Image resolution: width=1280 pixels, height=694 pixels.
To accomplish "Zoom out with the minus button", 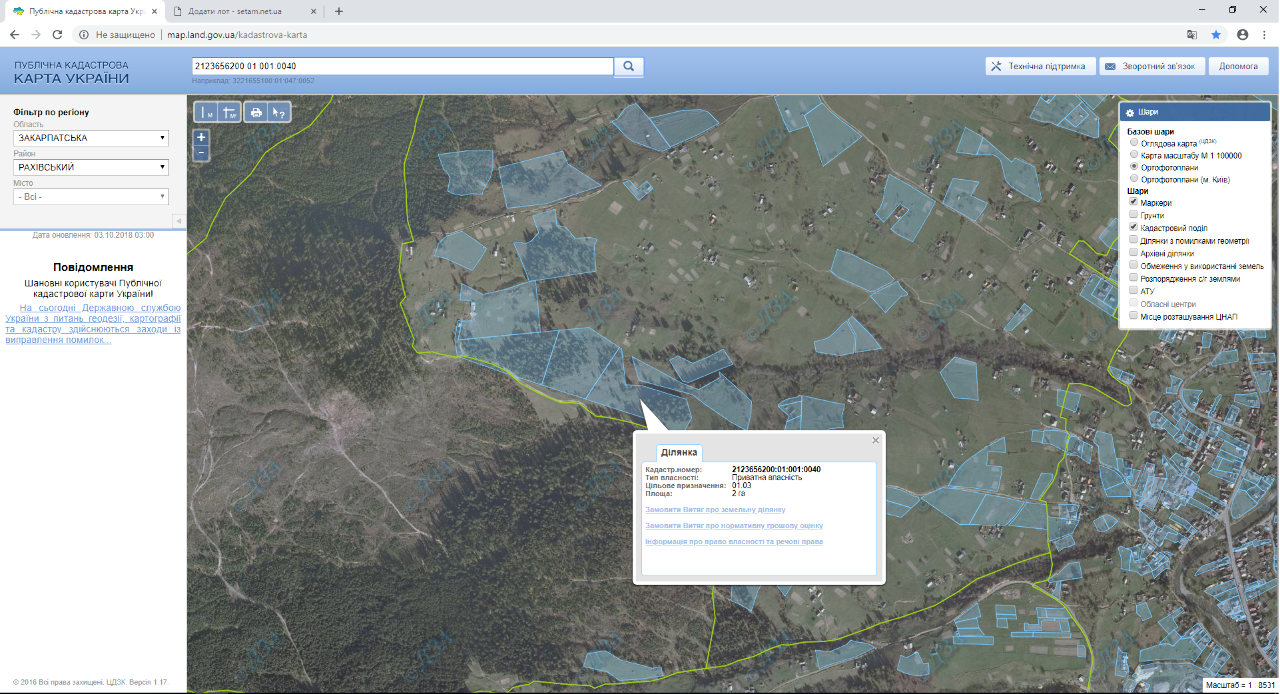I will pyautogui.click(x=201, y=153).
